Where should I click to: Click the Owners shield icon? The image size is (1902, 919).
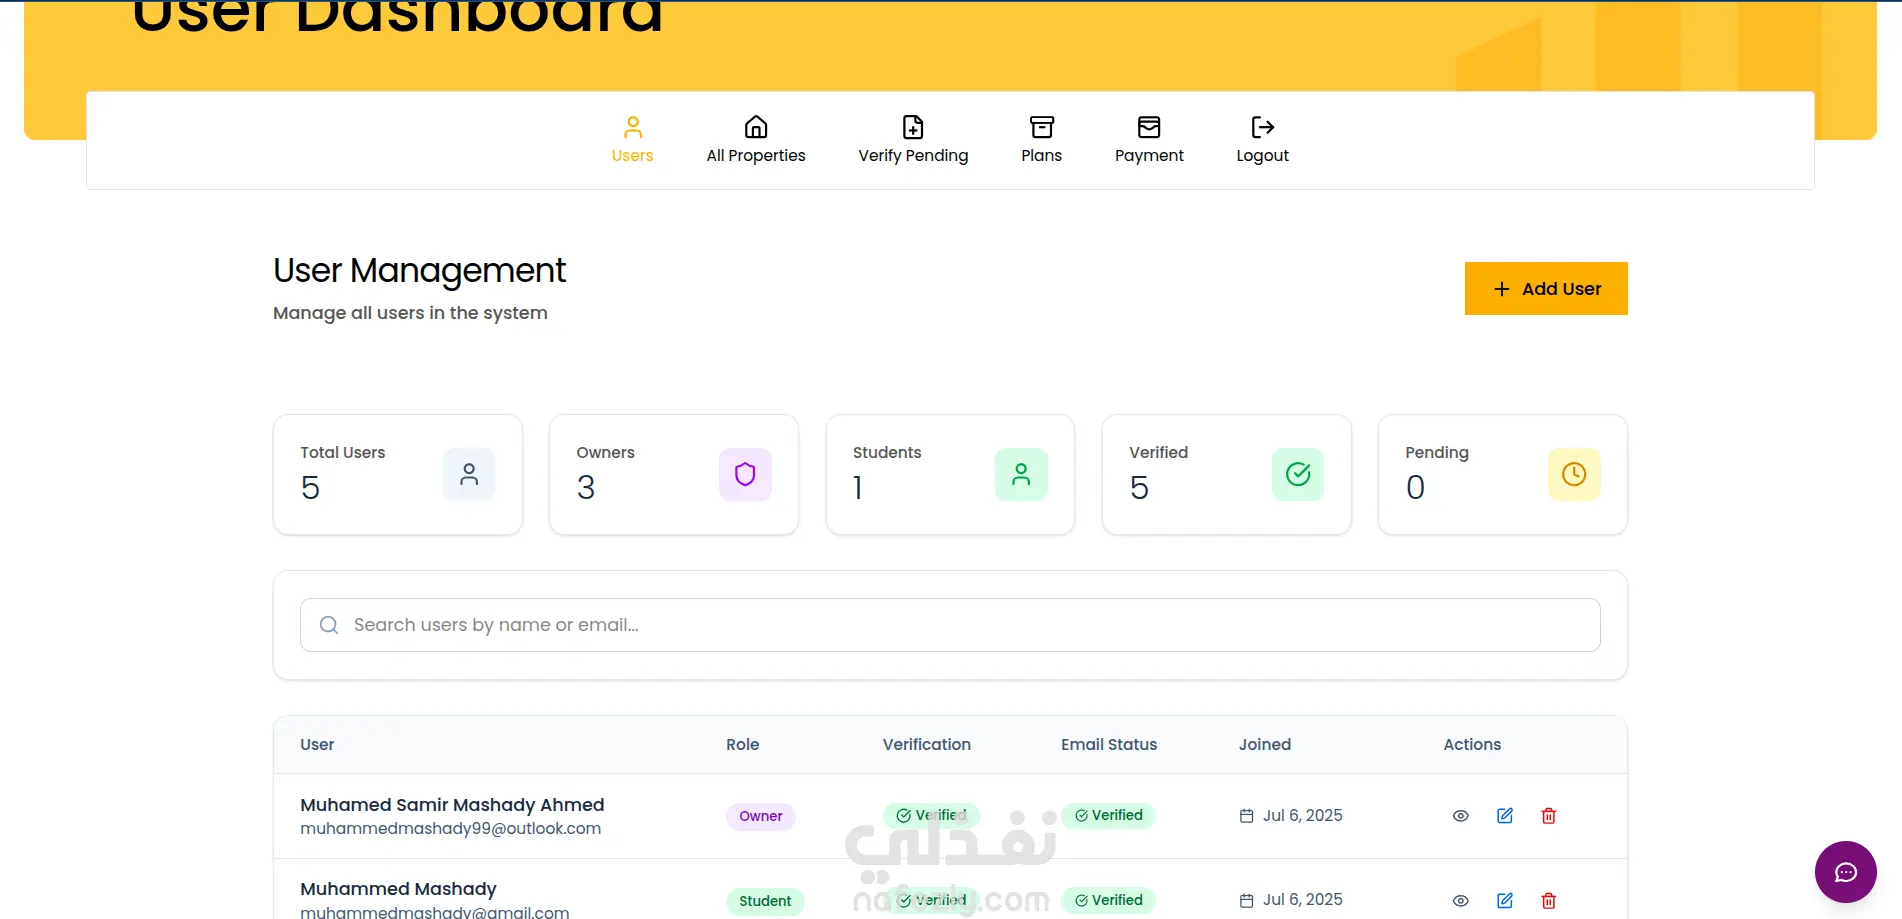745,474
